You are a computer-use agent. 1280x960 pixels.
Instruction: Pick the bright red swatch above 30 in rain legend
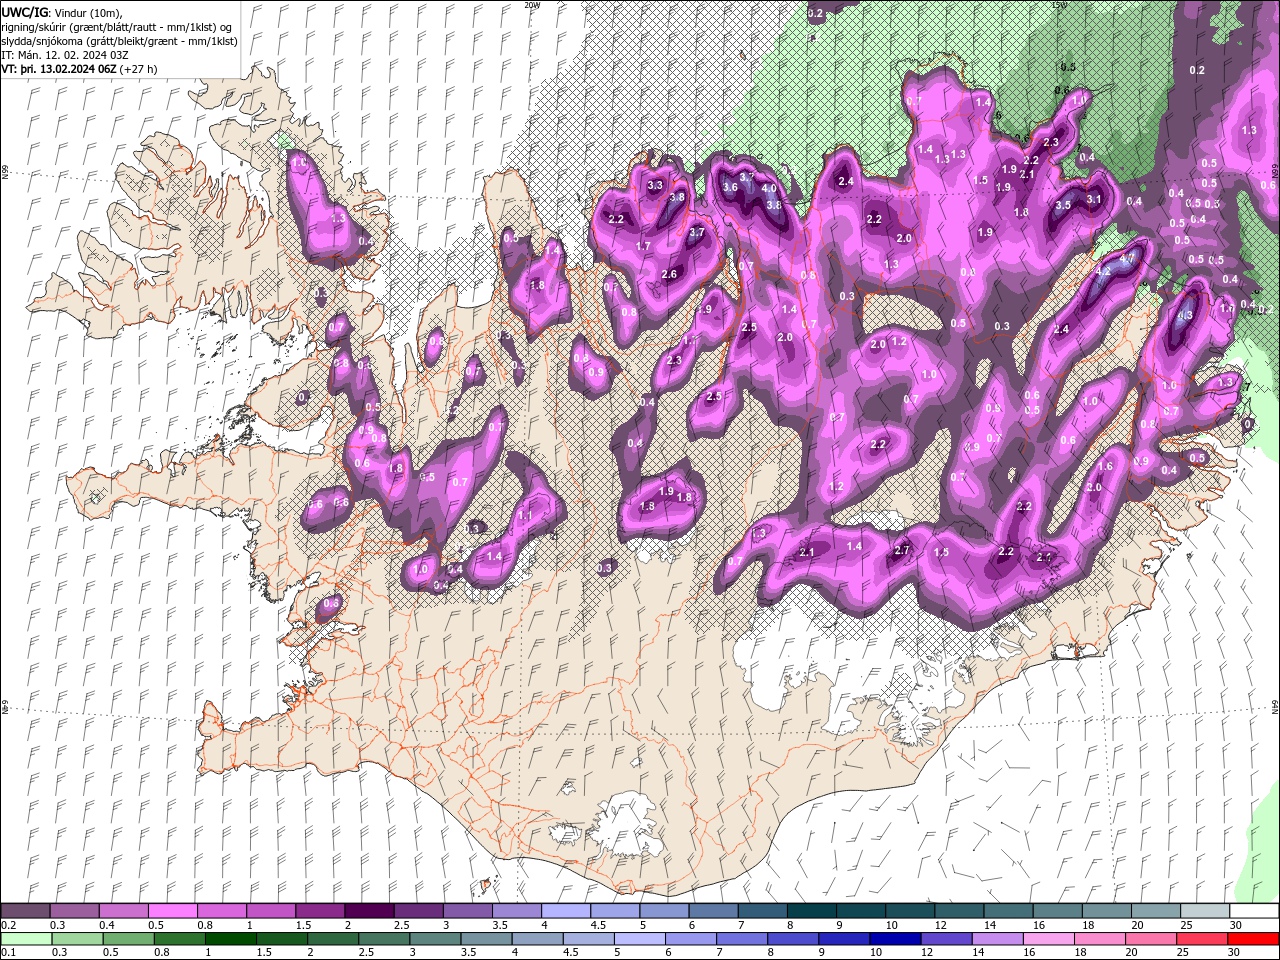[x=1253, y=939]
